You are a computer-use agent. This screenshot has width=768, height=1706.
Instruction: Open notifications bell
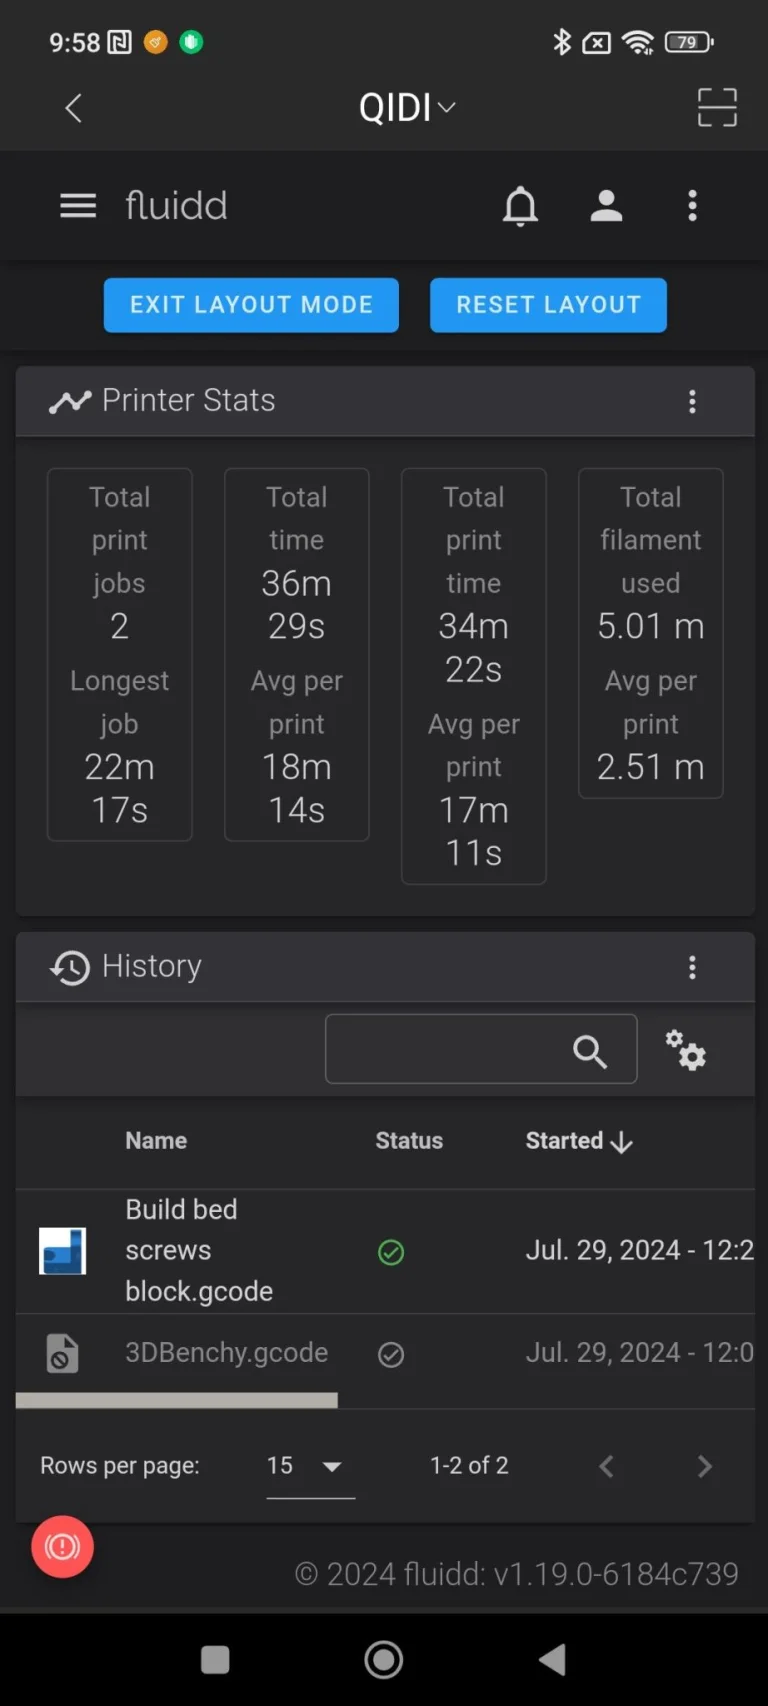pyautogui.click(x=520, y=206)
